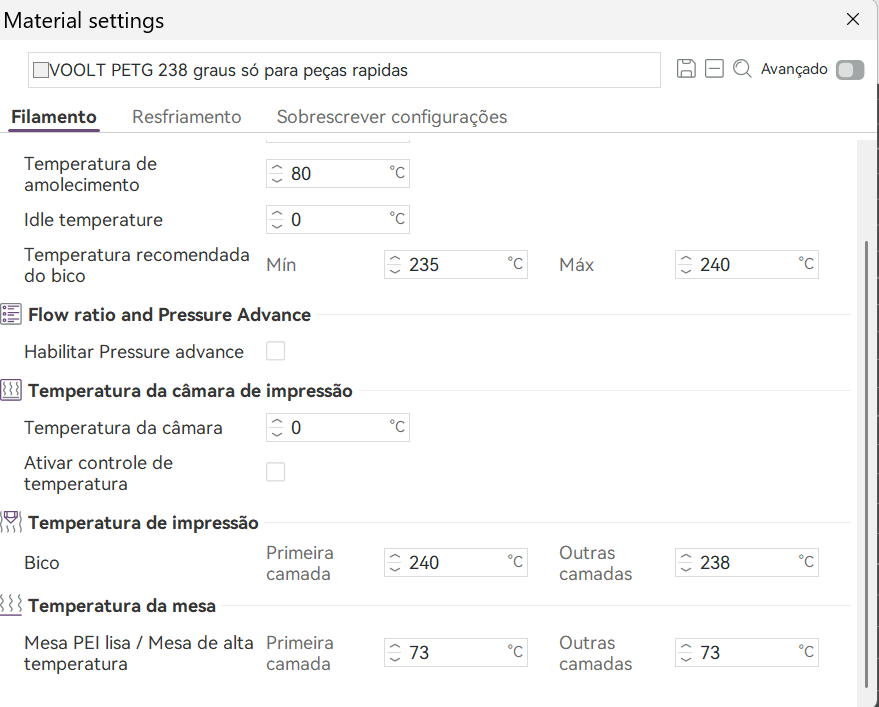Click the Temperatura de impressão heading

[x=144, y=523]
